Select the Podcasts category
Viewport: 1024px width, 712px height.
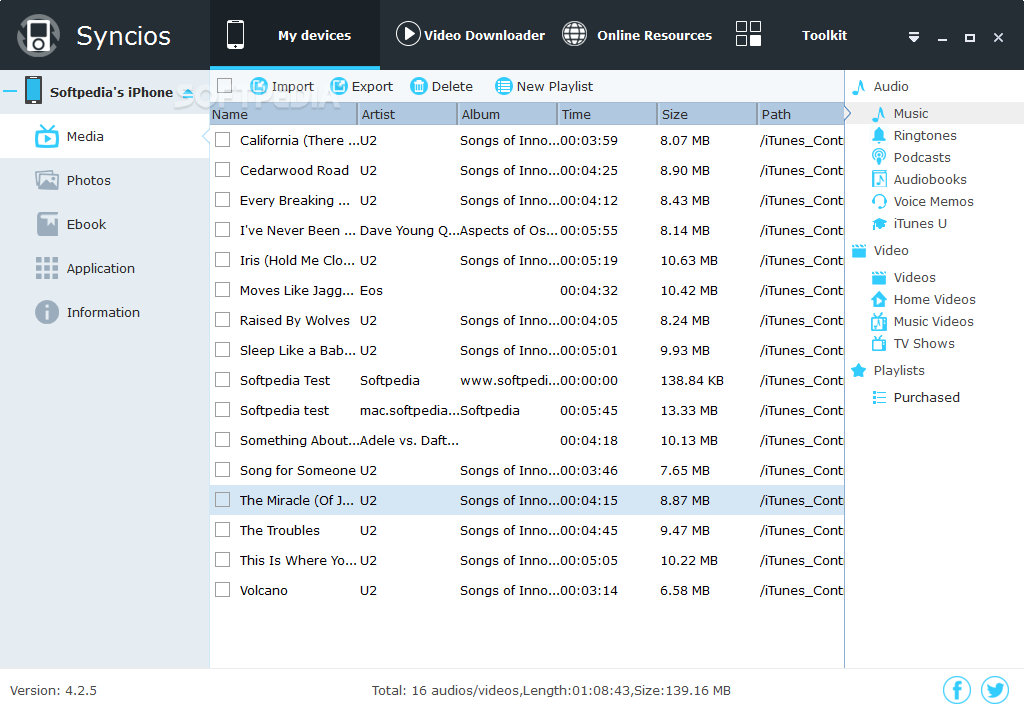919,157
